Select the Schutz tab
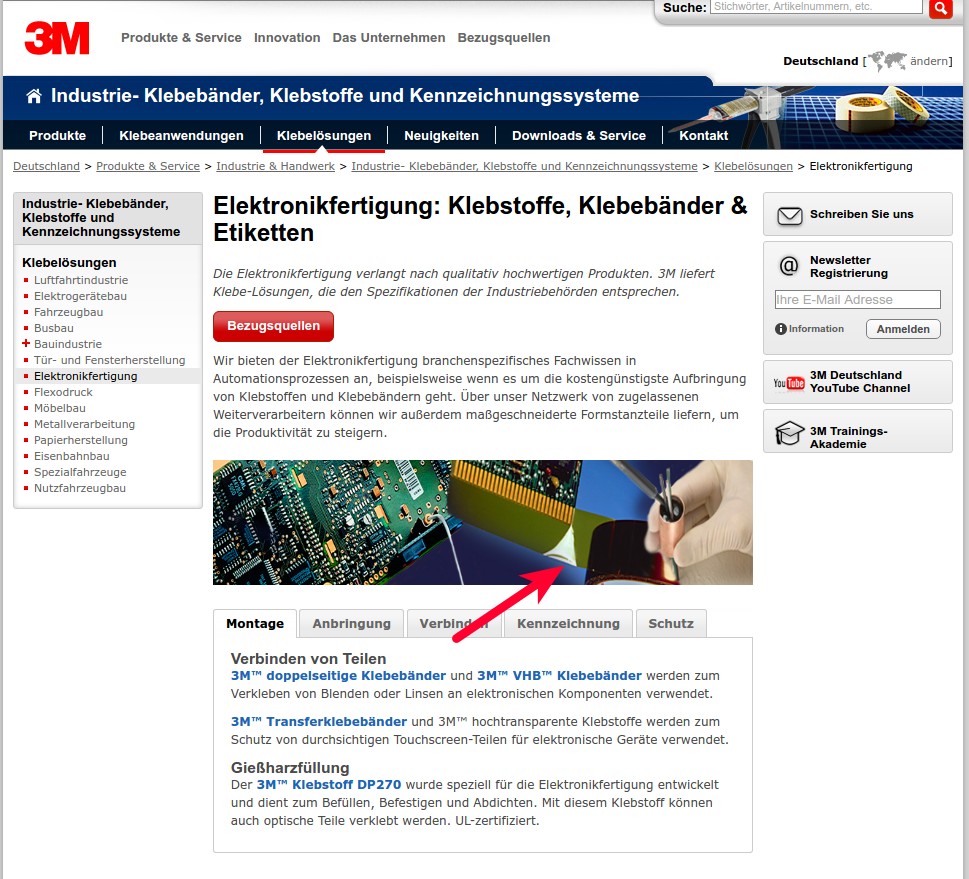 coord(671,623)
